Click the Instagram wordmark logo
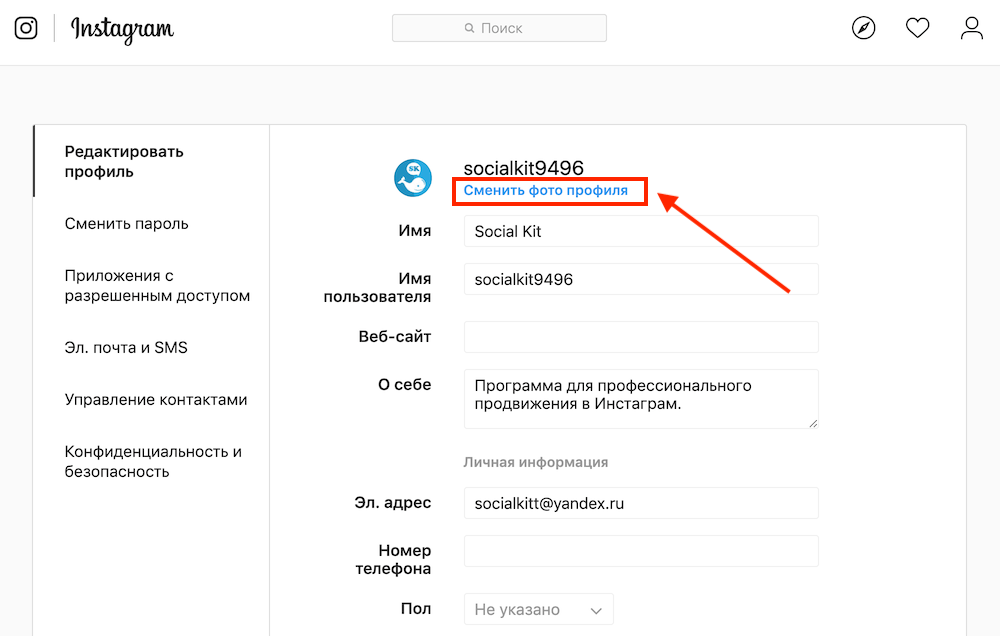 click(x=122, y=29)
